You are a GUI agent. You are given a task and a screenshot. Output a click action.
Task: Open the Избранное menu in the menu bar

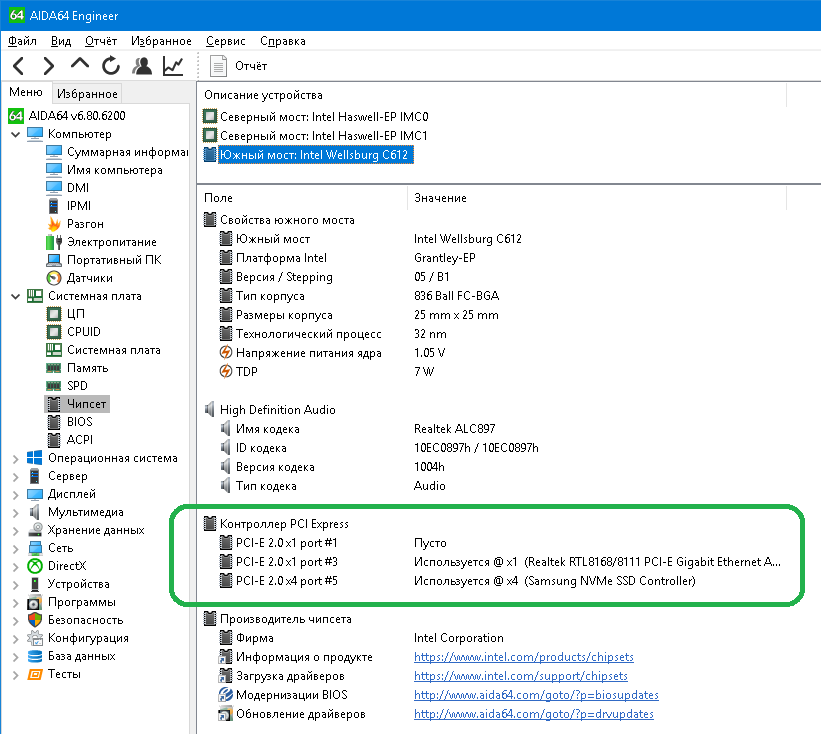[161, 41]
